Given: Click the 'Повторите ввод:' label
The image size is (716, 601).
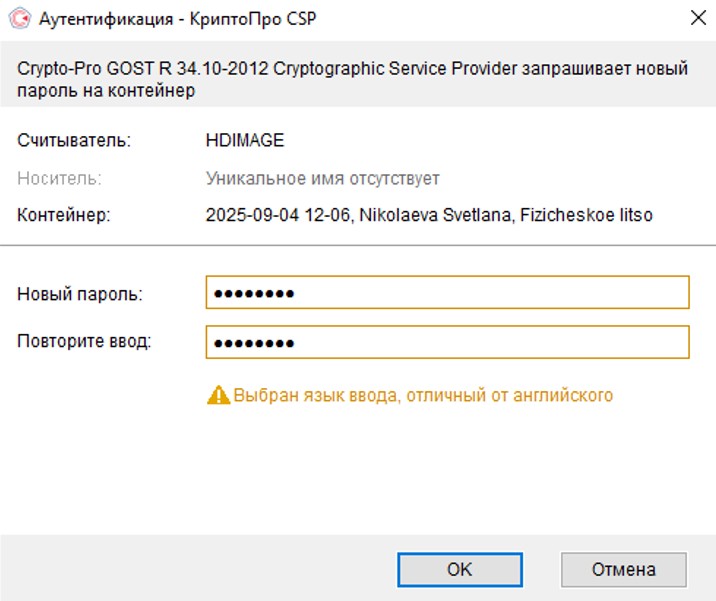Looking at the screenshot, I should click(84, 341).
